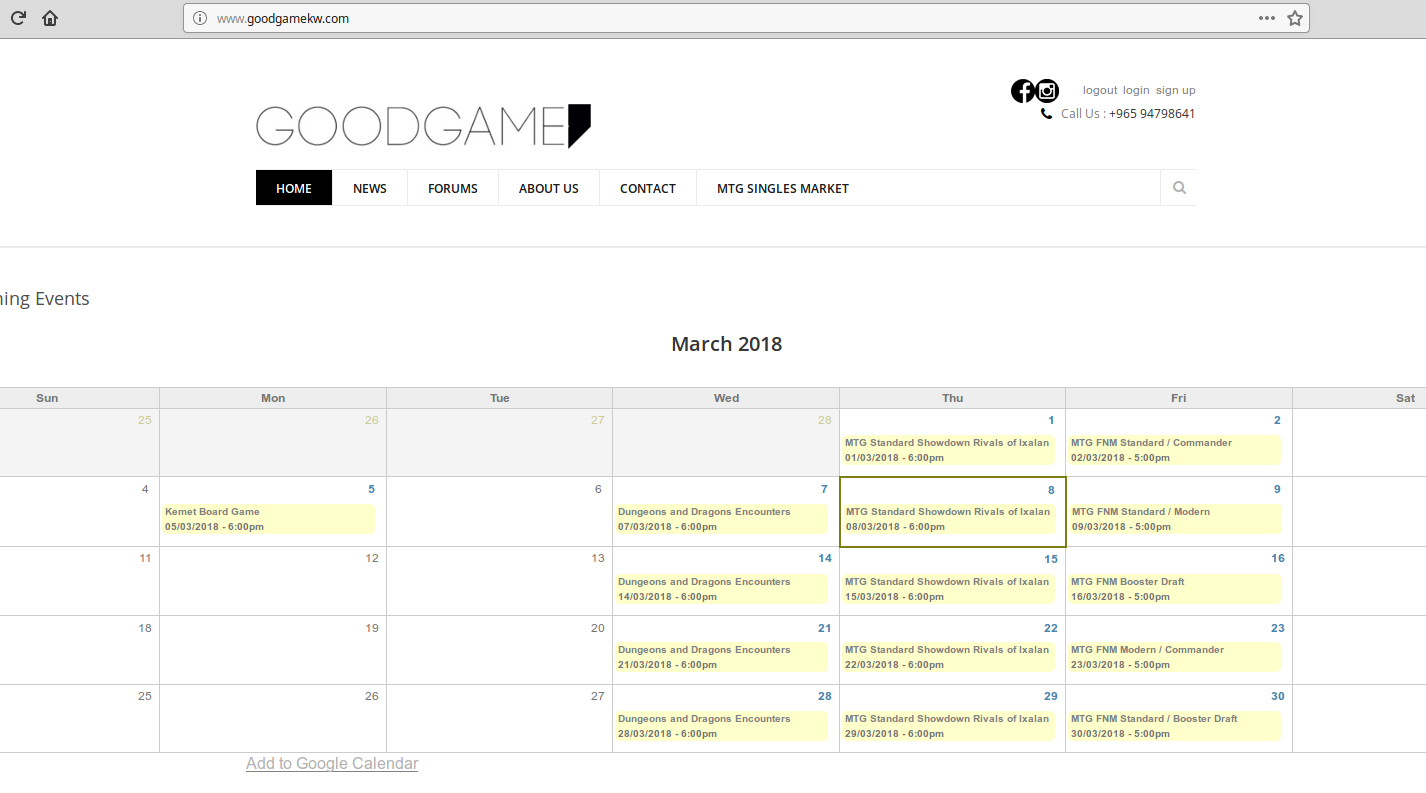Open the ABOUT US menu item

pyautogui.click(x=549, y=188)
